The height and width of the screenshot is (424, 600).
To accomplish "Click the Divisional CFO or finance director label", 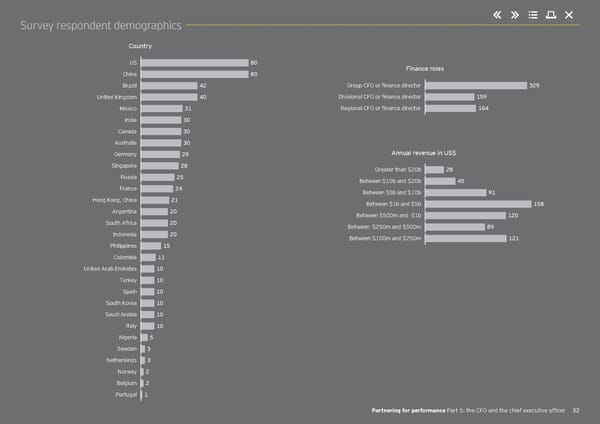I will point(380,97).
